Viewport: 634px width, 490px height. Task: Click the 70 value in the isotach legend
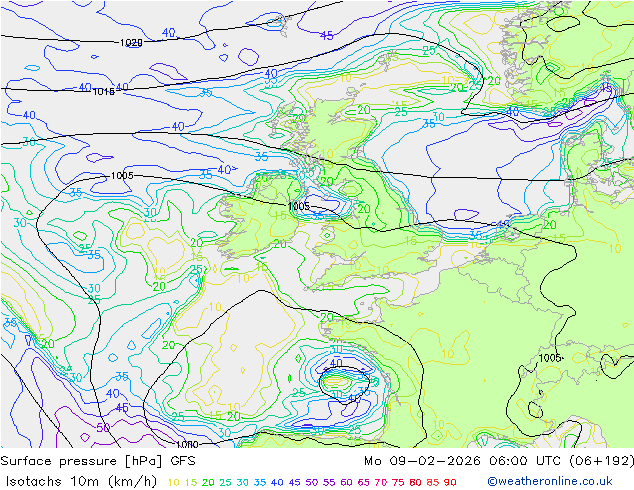[381, 482]
